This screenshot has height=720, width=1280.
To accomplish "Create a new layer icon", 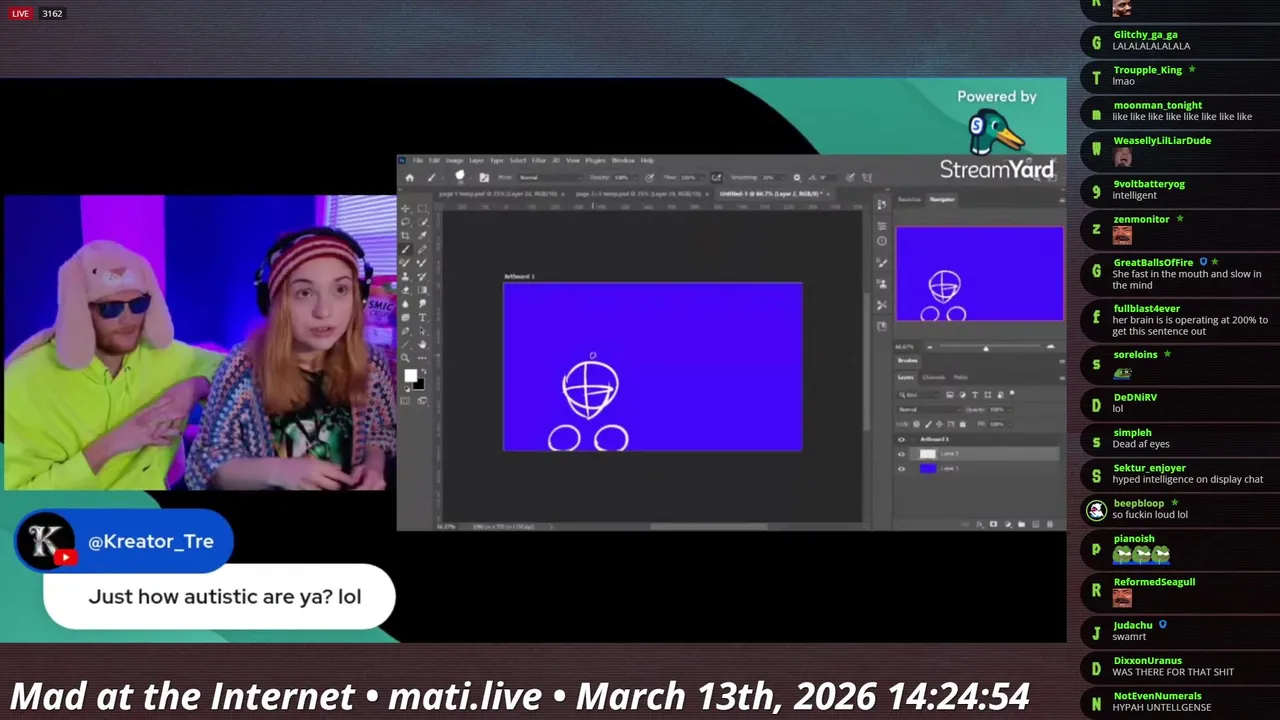I will click(x=1036, y=524).
